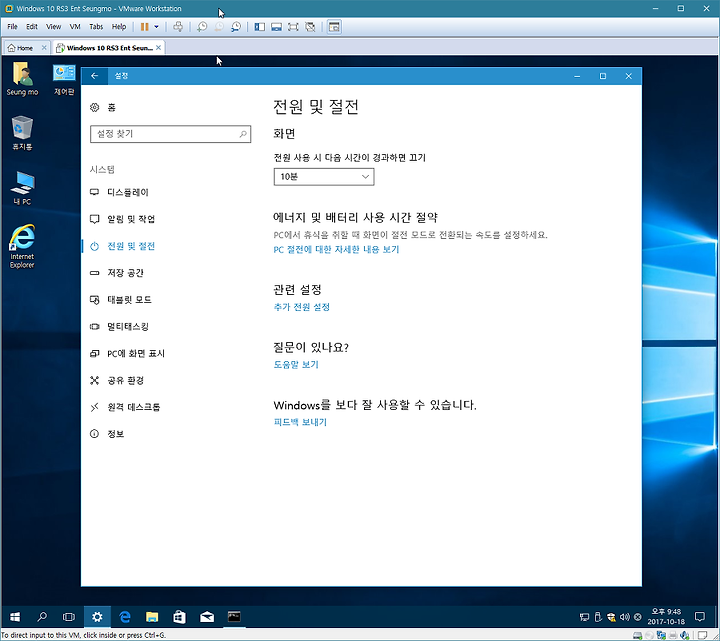
Task: Open 태블릿 모드 settings page
Action: (120, 300)
